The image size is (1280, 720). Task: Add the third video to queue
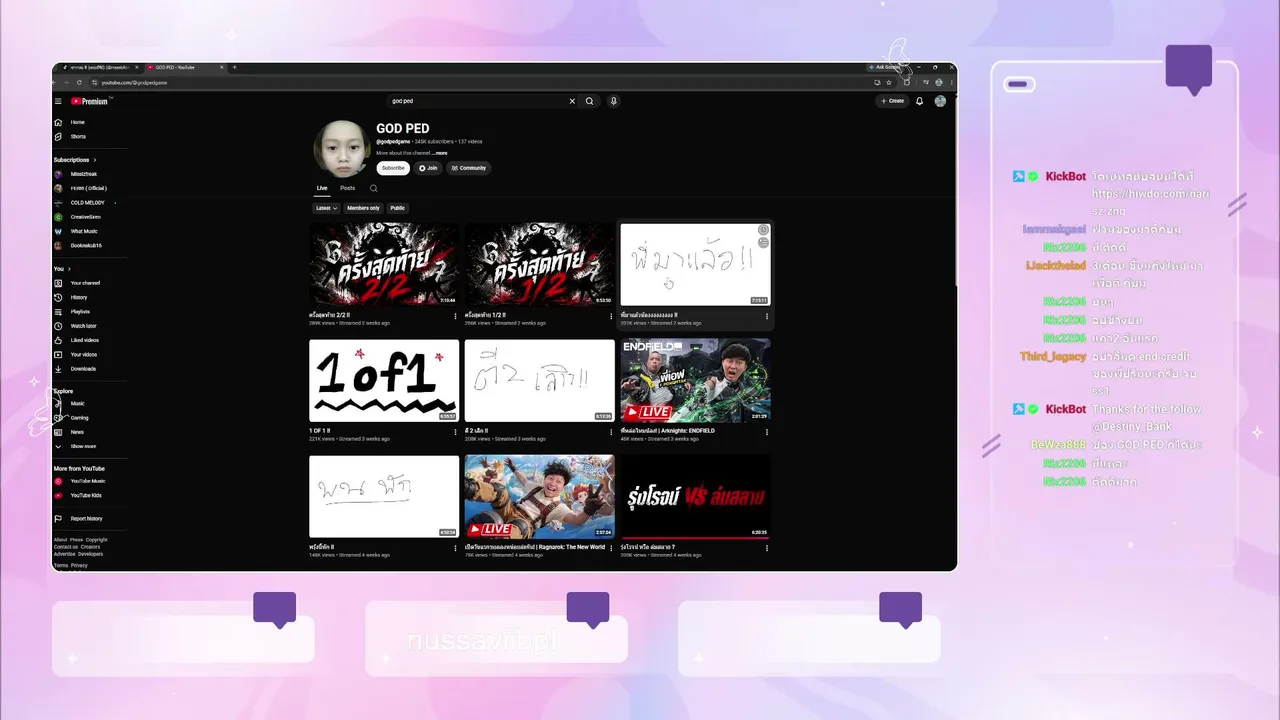[x=763, y=242]
